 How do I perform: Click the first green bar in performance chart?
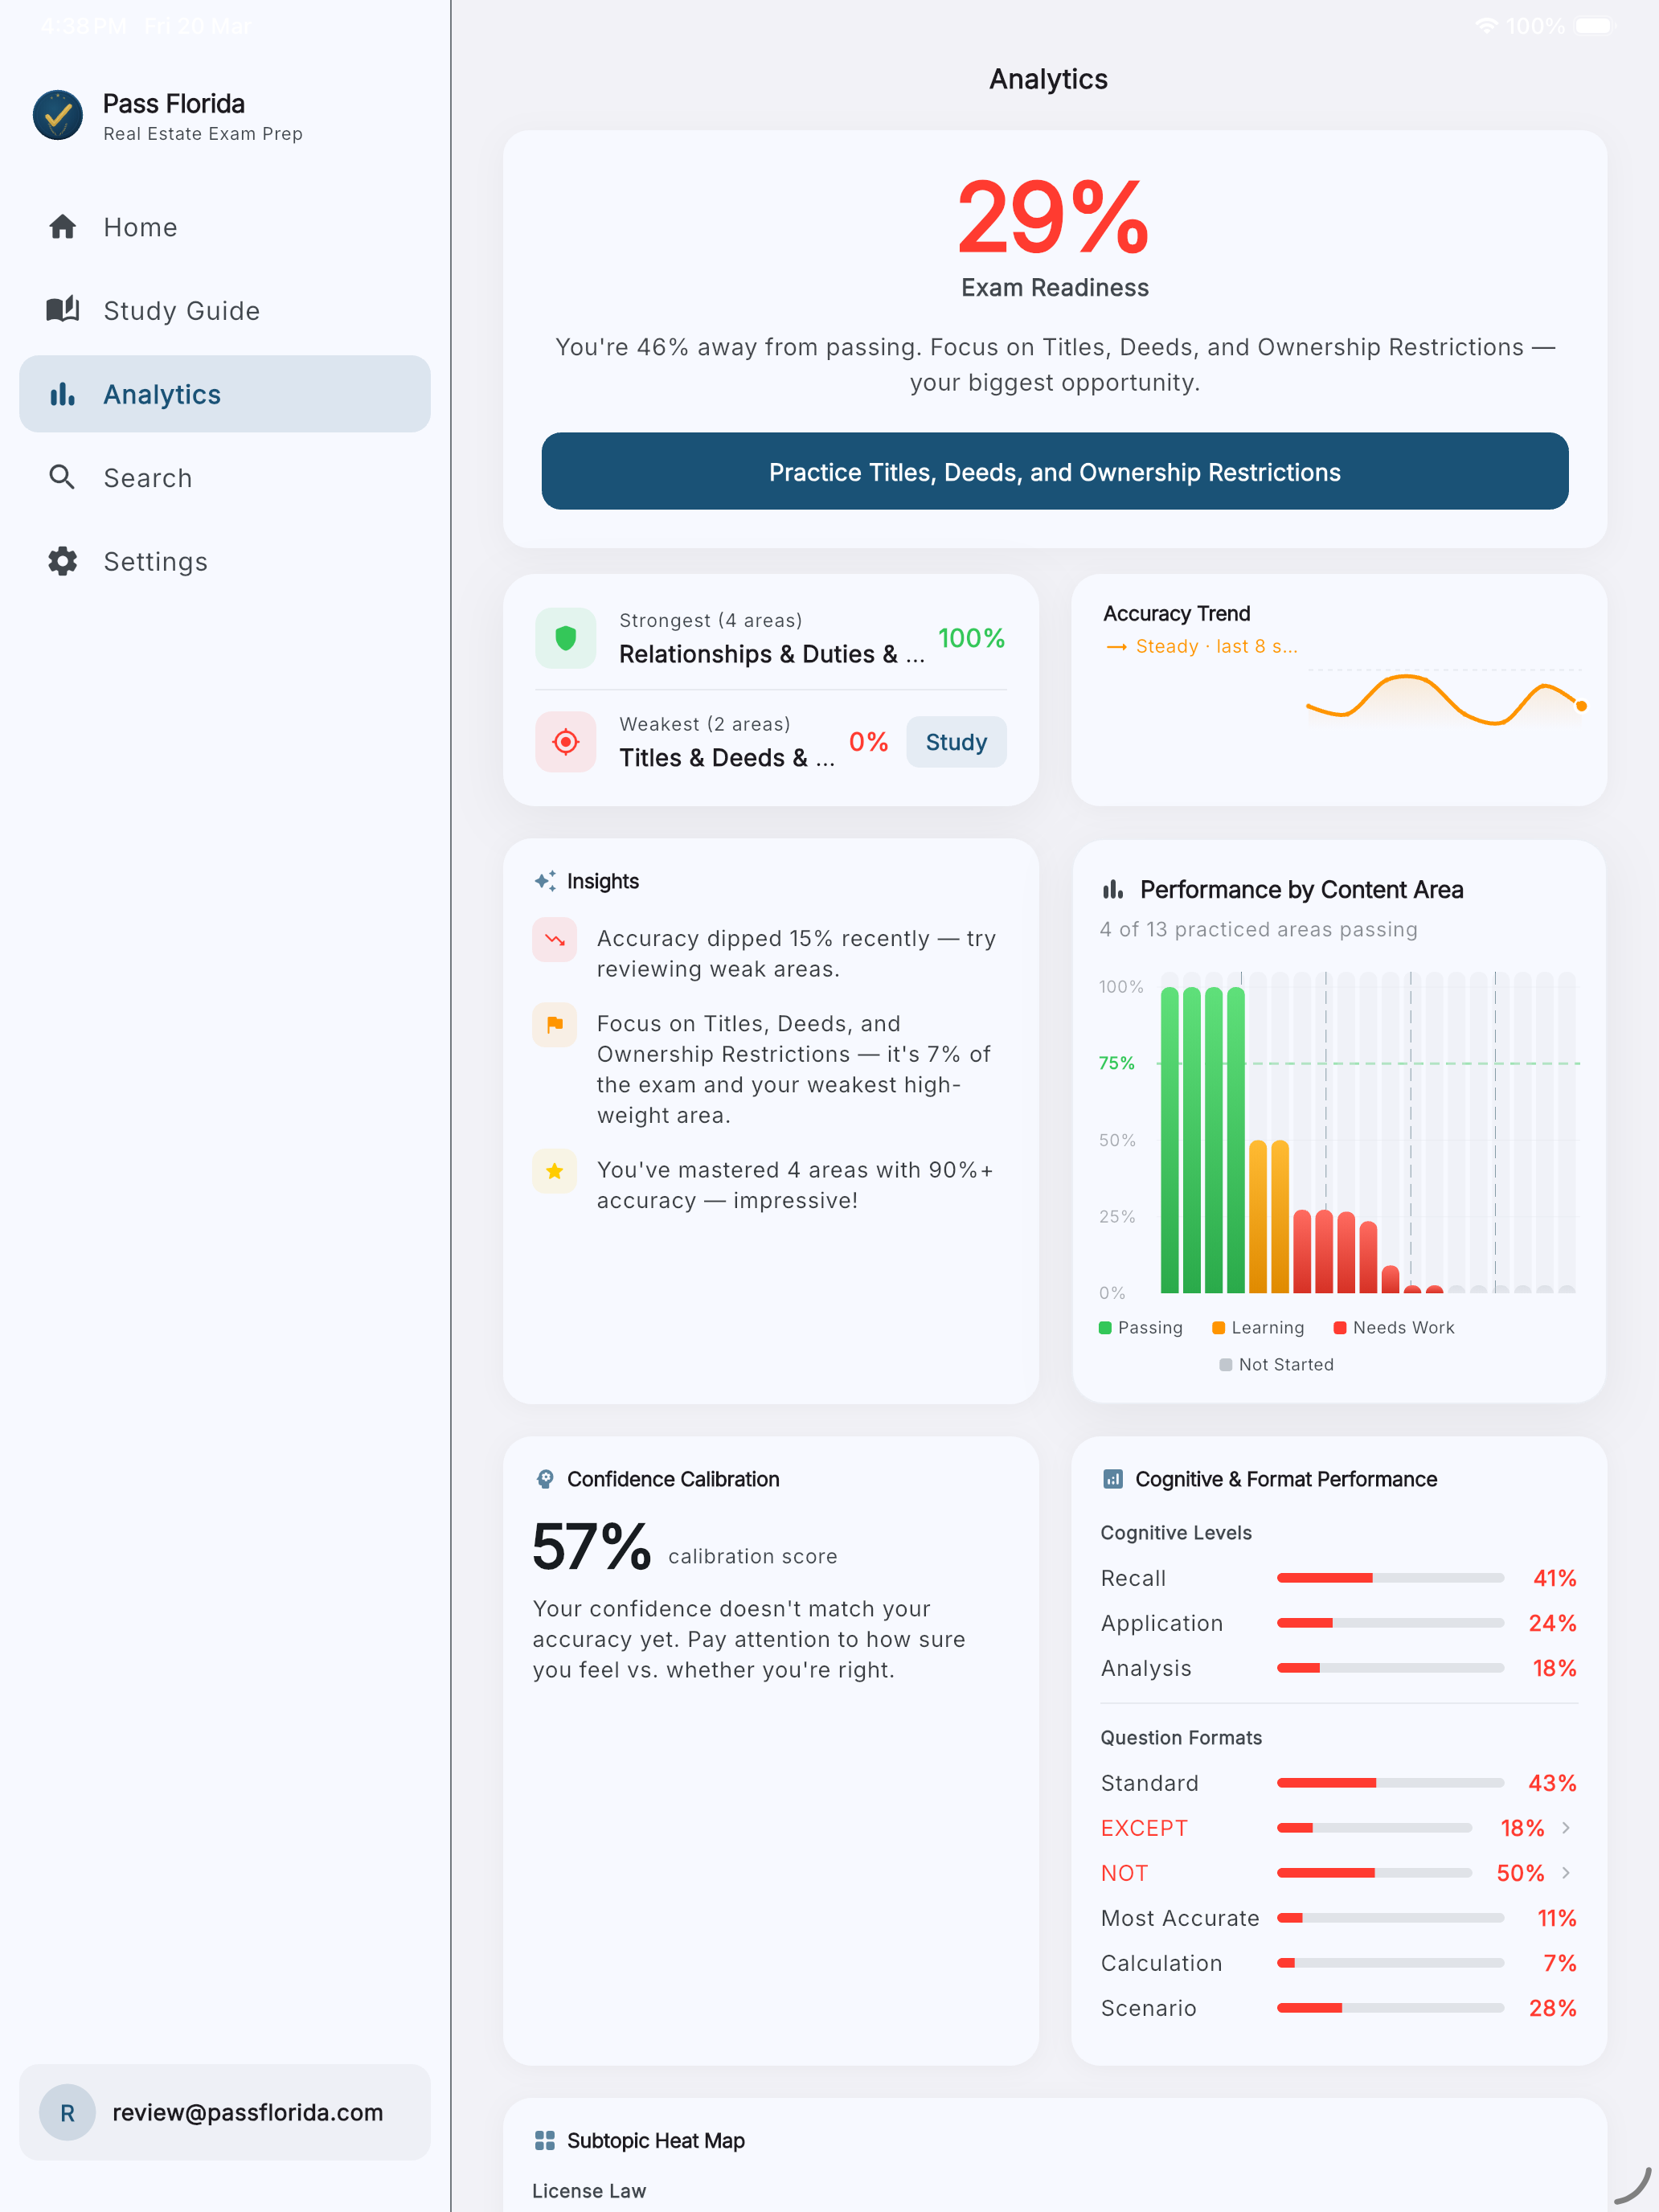tap(1169, 1140)
